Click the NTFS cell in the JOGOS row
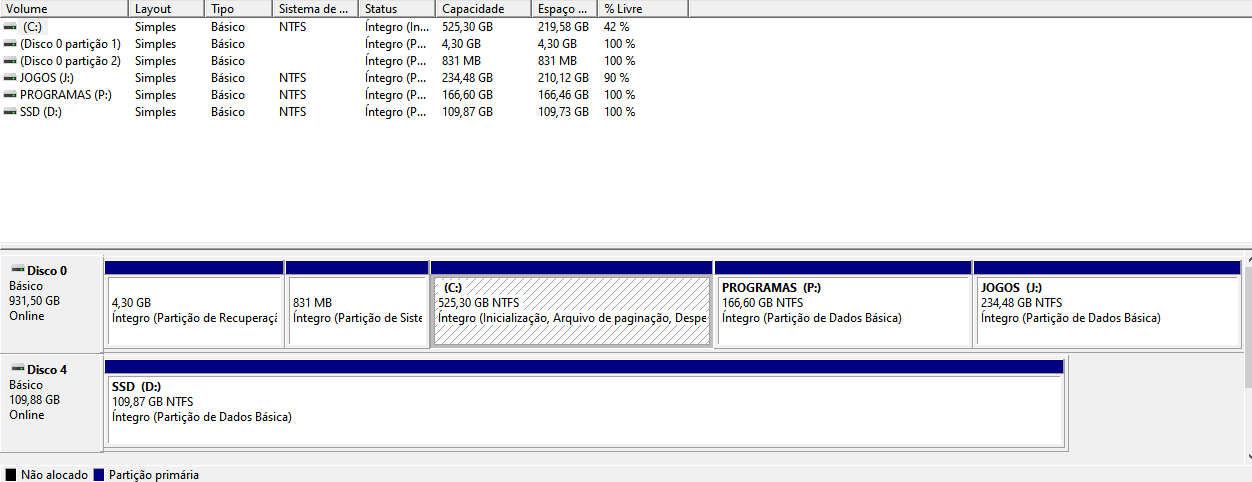 coord(292,78)
